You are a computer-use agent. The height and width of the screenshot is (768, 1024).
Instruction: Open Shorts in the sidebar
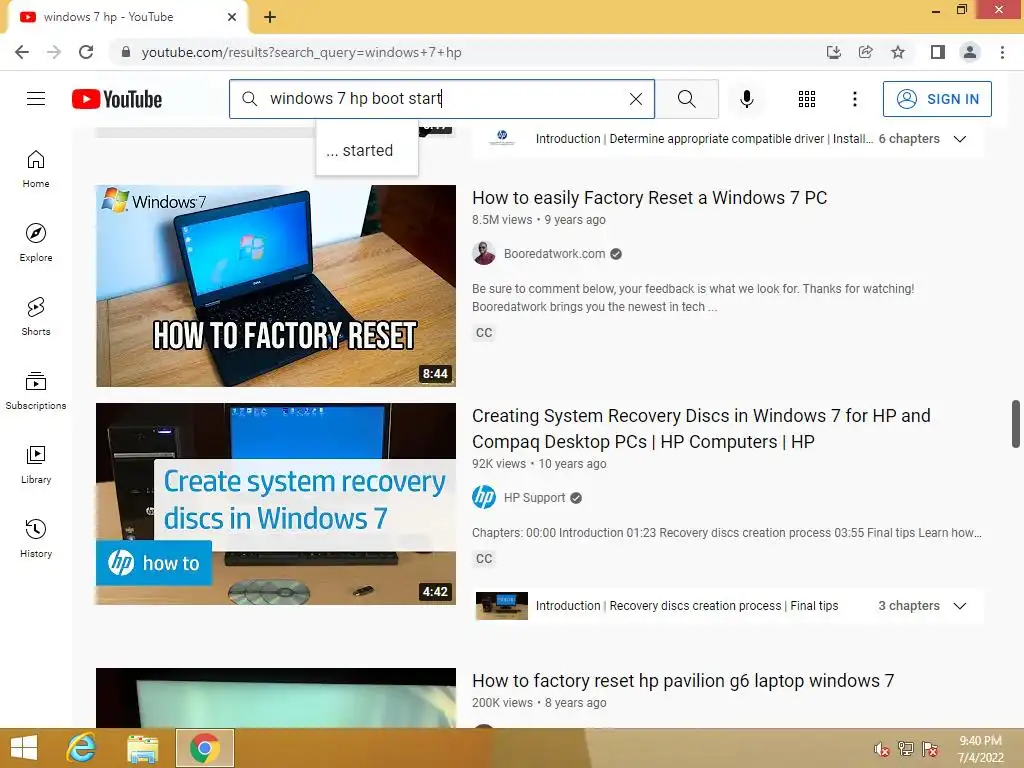coord(36,317)
